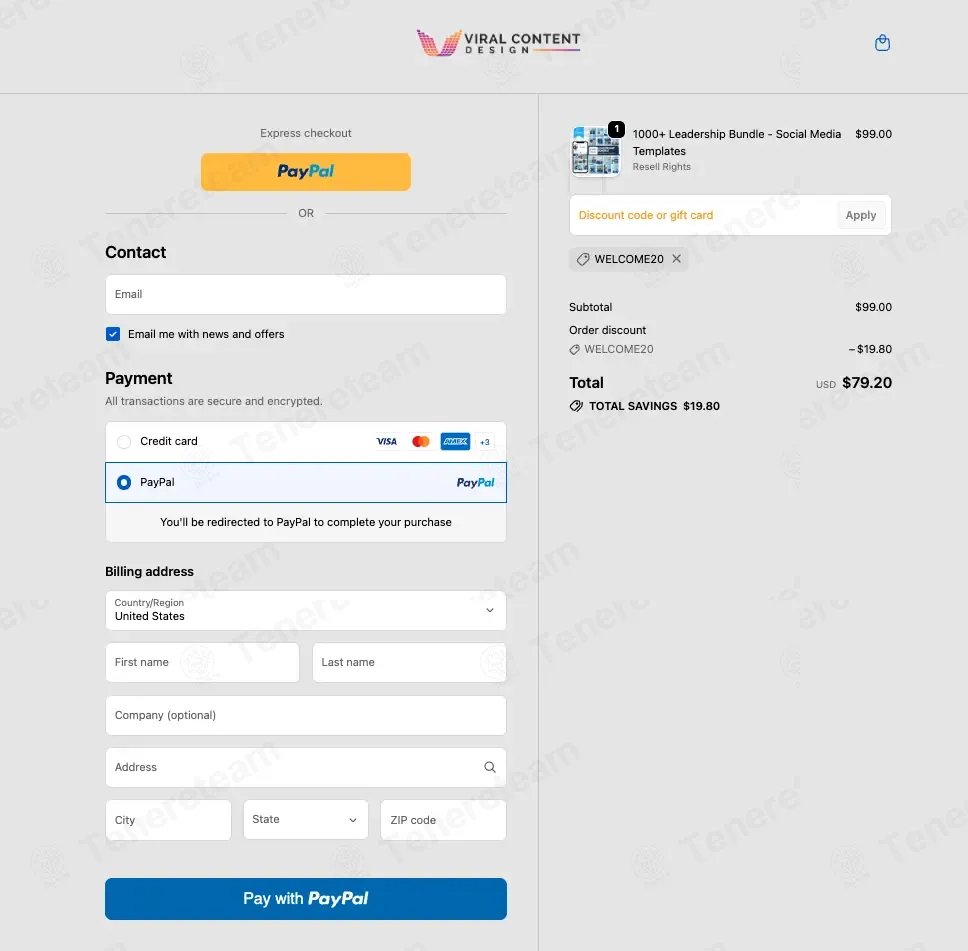The width and height of the screenshot is (968, 951).
Task: Click the $79.20 total amount
Action: [867, 383]
